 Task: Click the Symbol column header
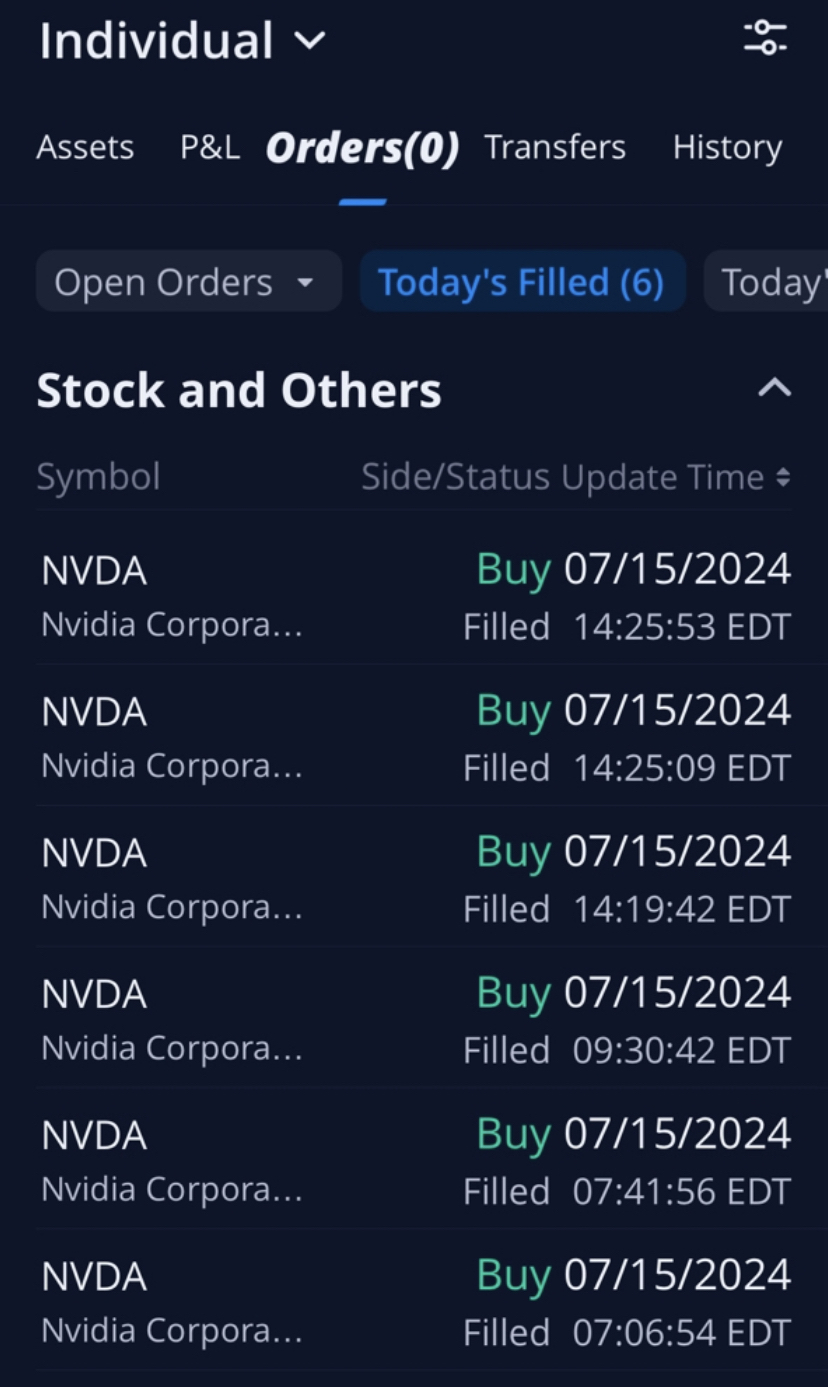tap(98, 477)
